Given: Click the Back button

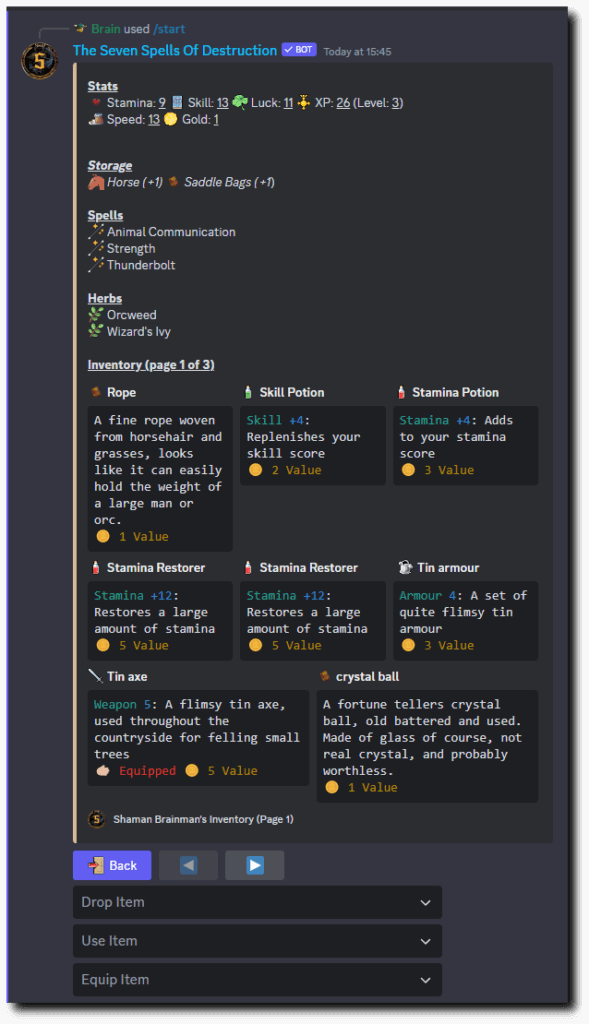Looking at the screenshot, I should click(112, 865).
